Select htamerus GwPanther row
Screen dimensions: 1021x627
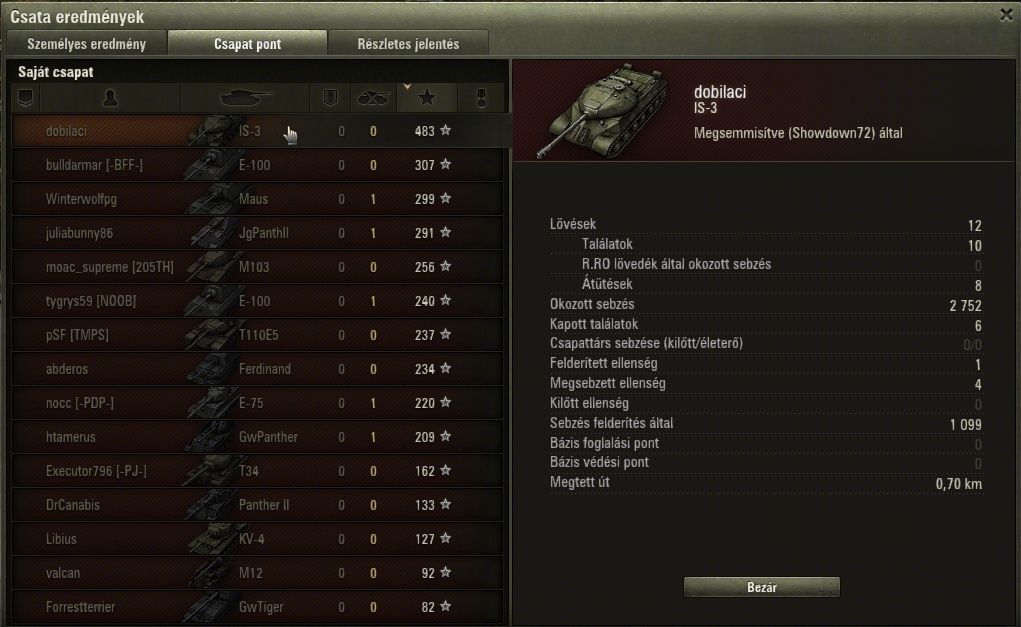pos(258,437)
